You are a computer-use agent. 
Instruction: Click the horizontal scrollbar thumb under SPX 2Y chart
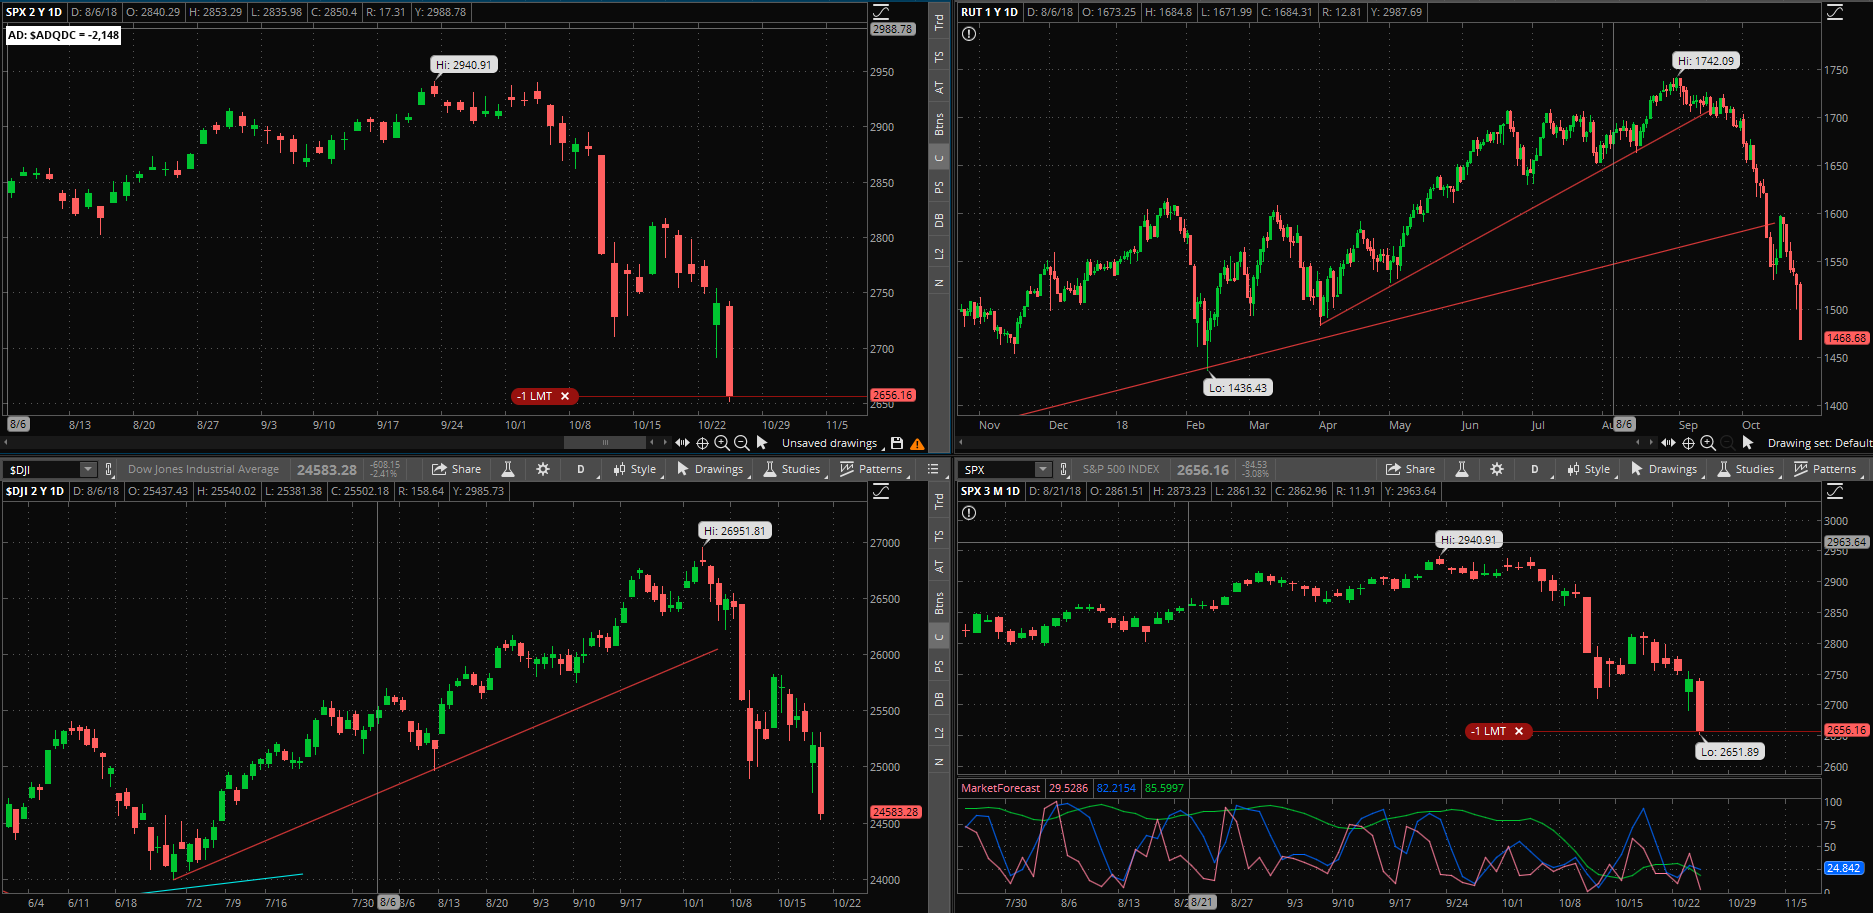[x=605, y=442]
